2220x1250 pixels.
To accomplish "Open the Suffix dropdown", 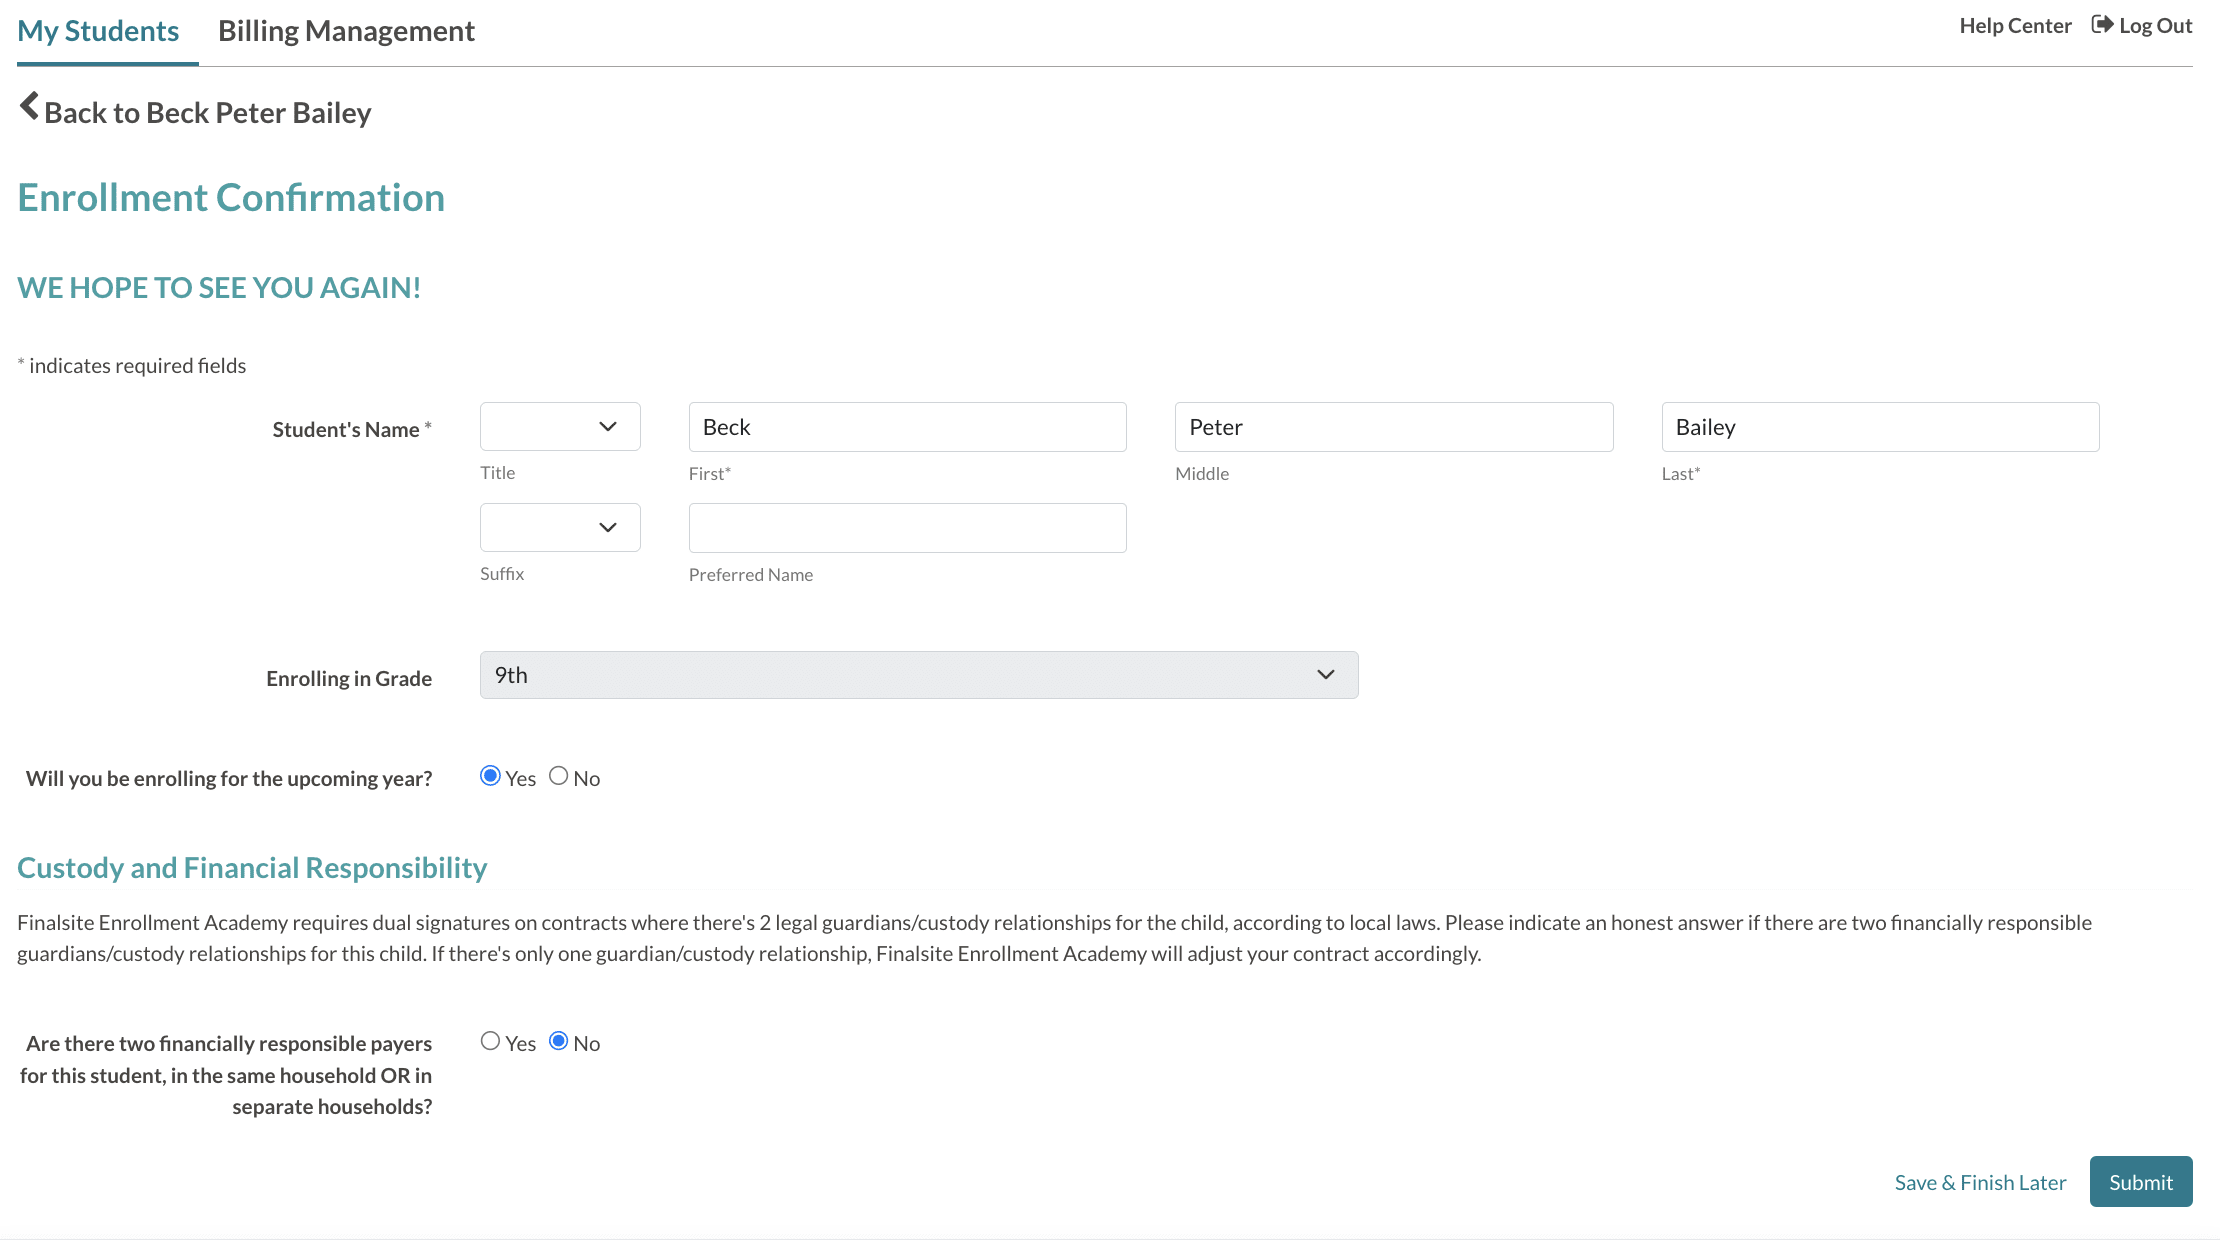I will (560, 528).
